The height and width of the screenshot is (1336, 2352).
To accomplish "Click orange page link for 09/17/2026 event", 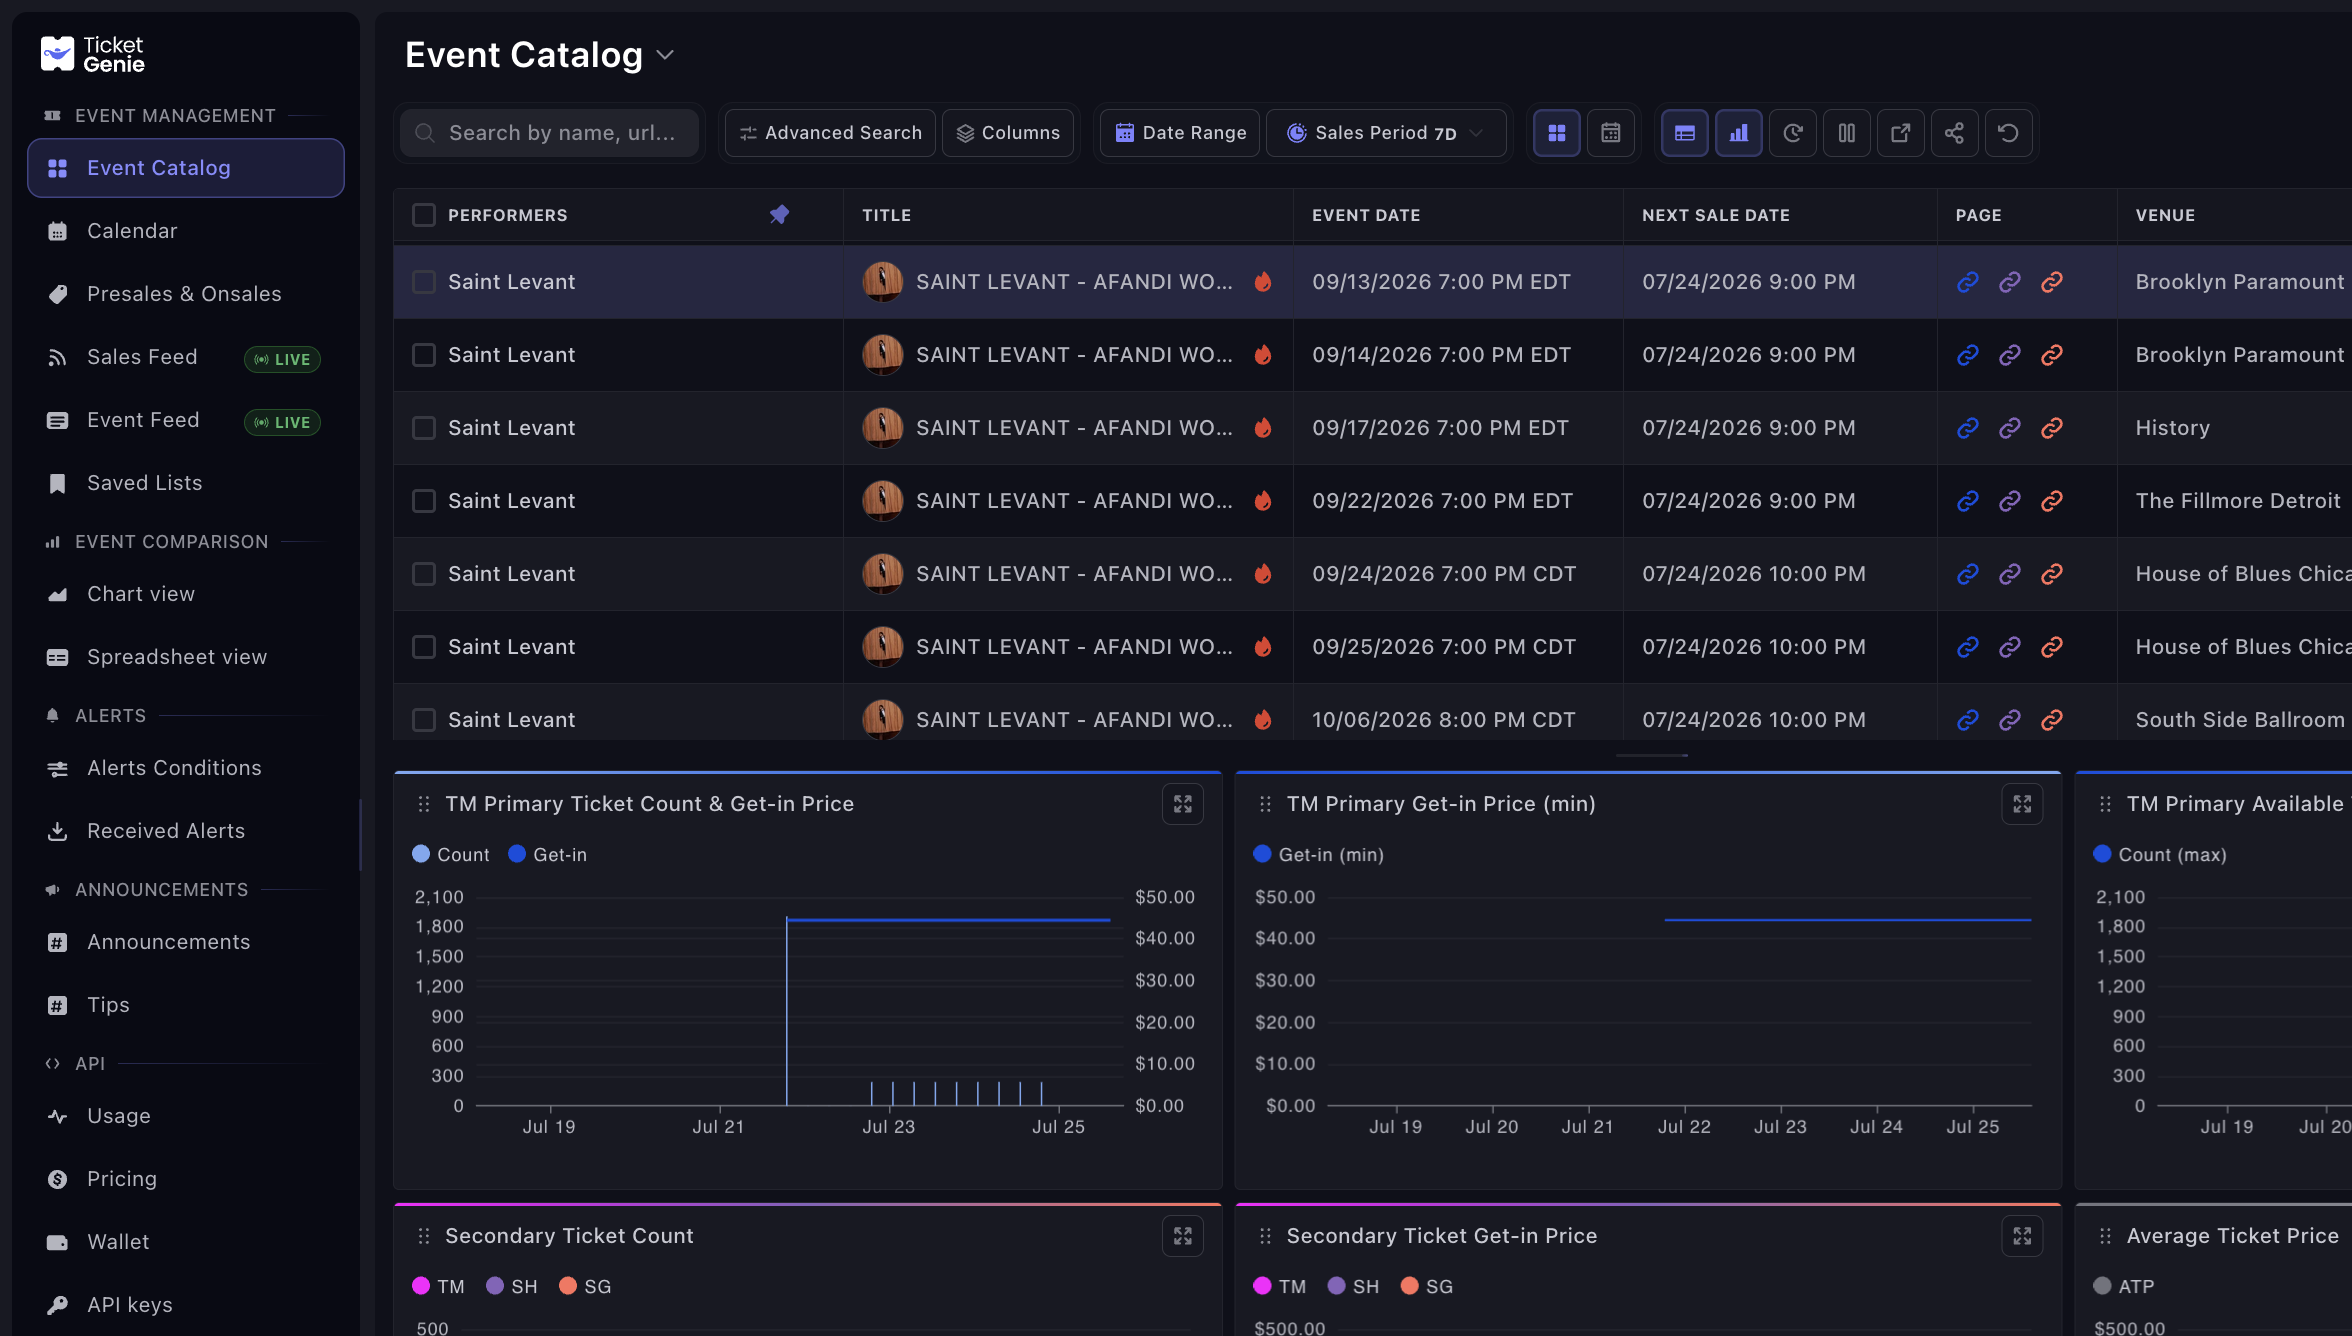I will coord(2051,428).
